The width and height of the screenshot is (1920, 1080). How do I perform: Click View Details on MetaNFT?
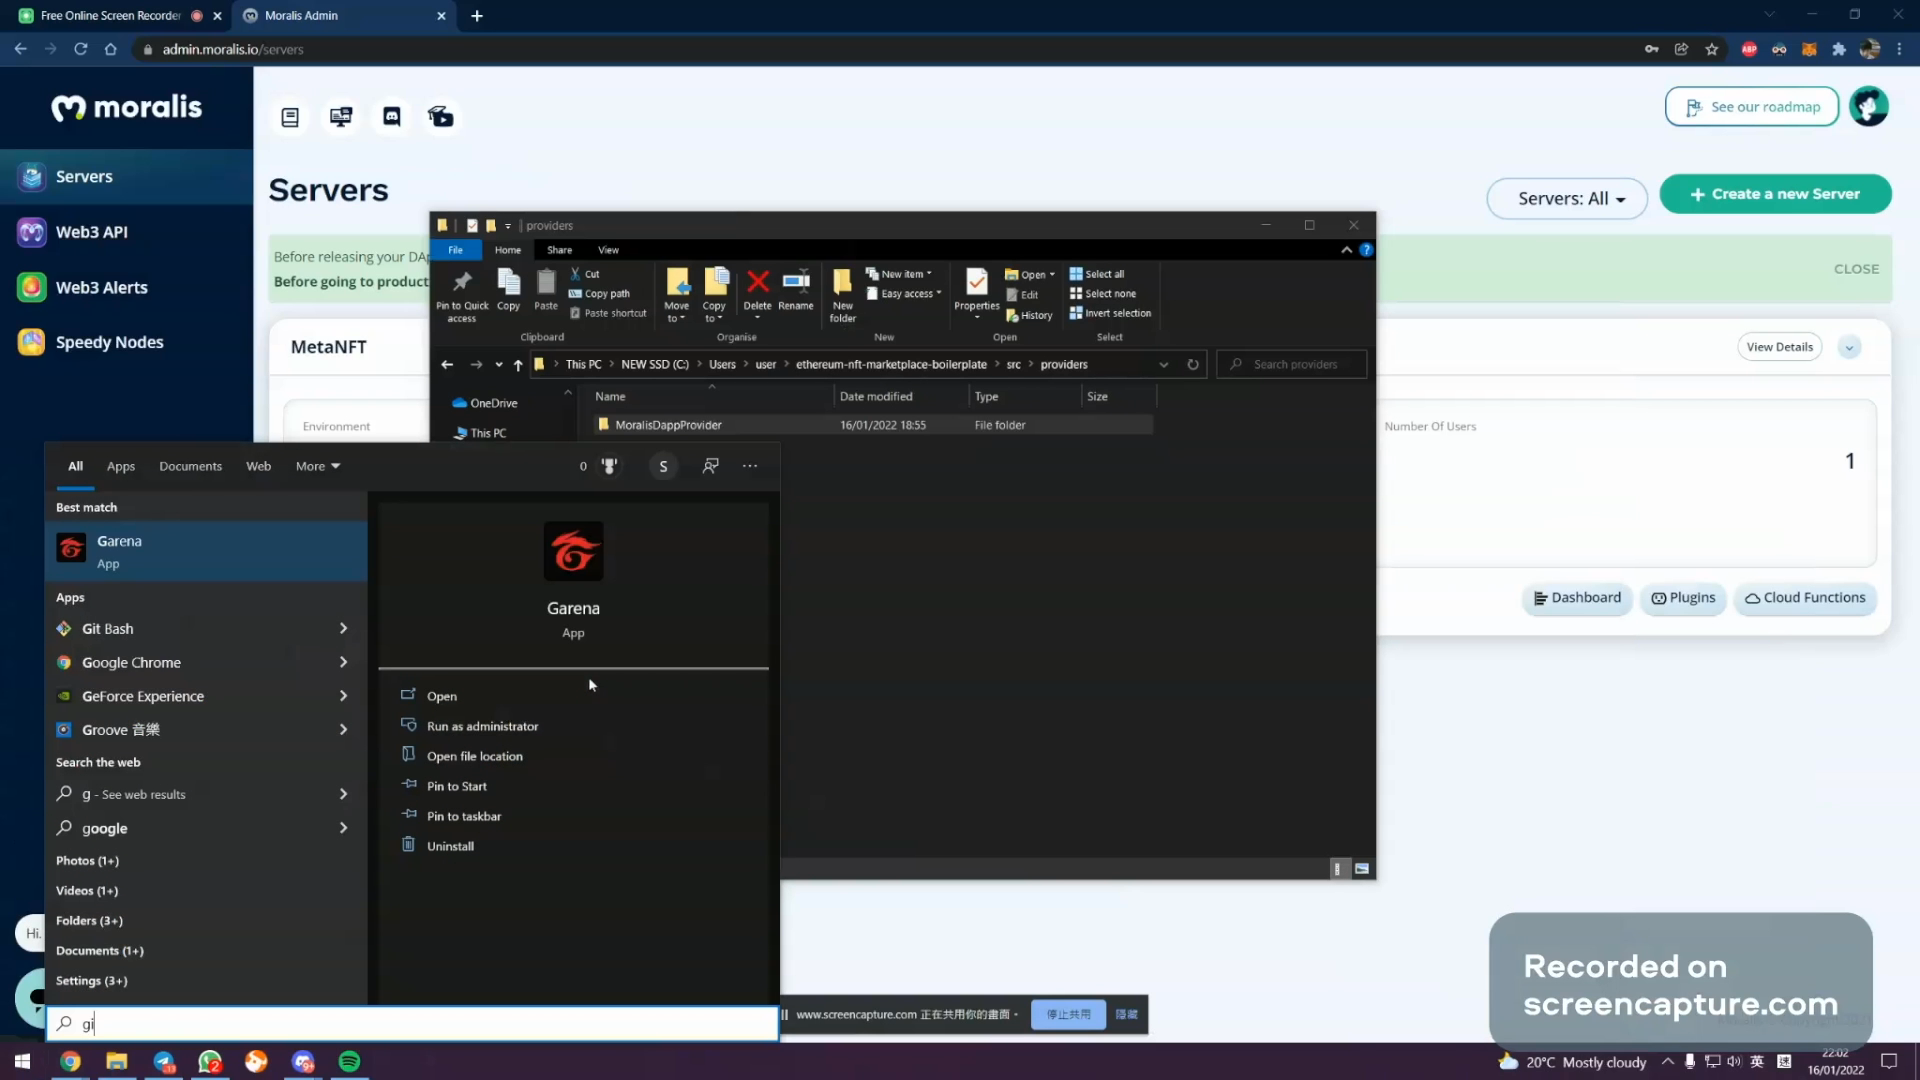pyautogui.click(x=1779, y=347)
